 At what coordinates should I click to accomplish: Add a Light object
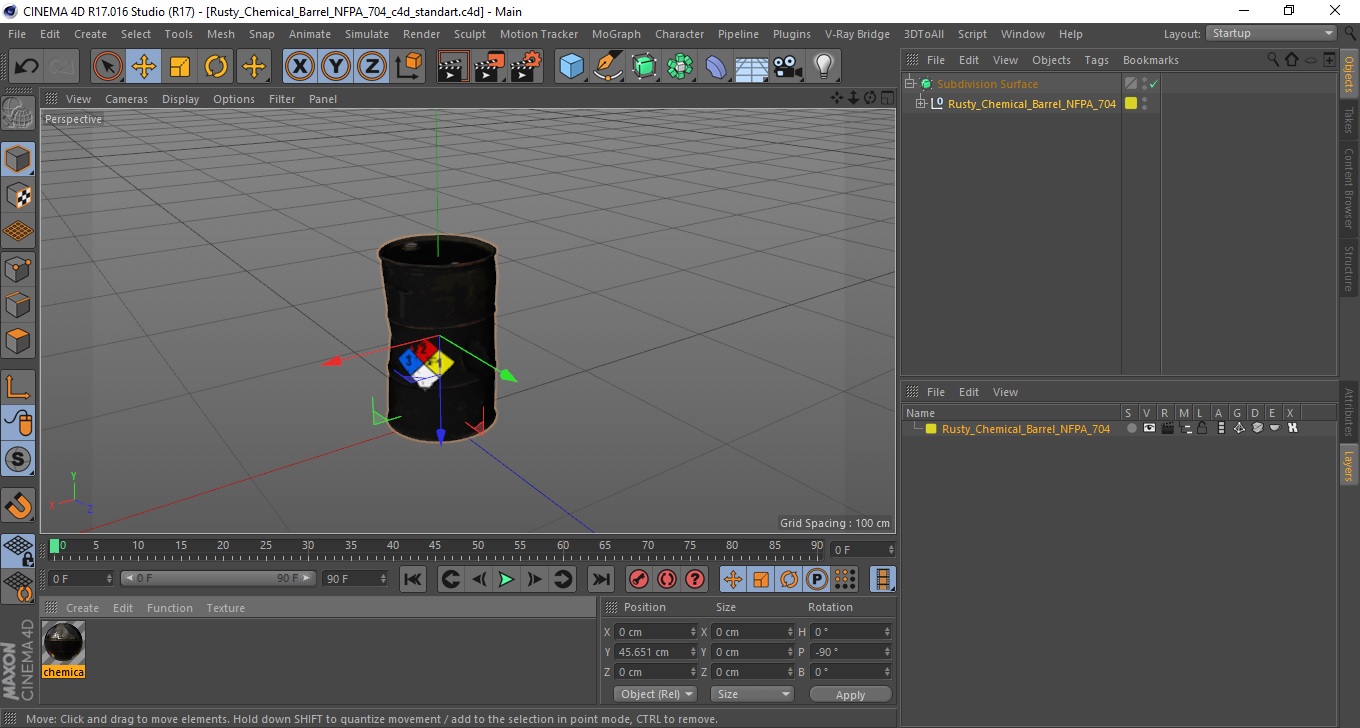[x=824, y=67]
